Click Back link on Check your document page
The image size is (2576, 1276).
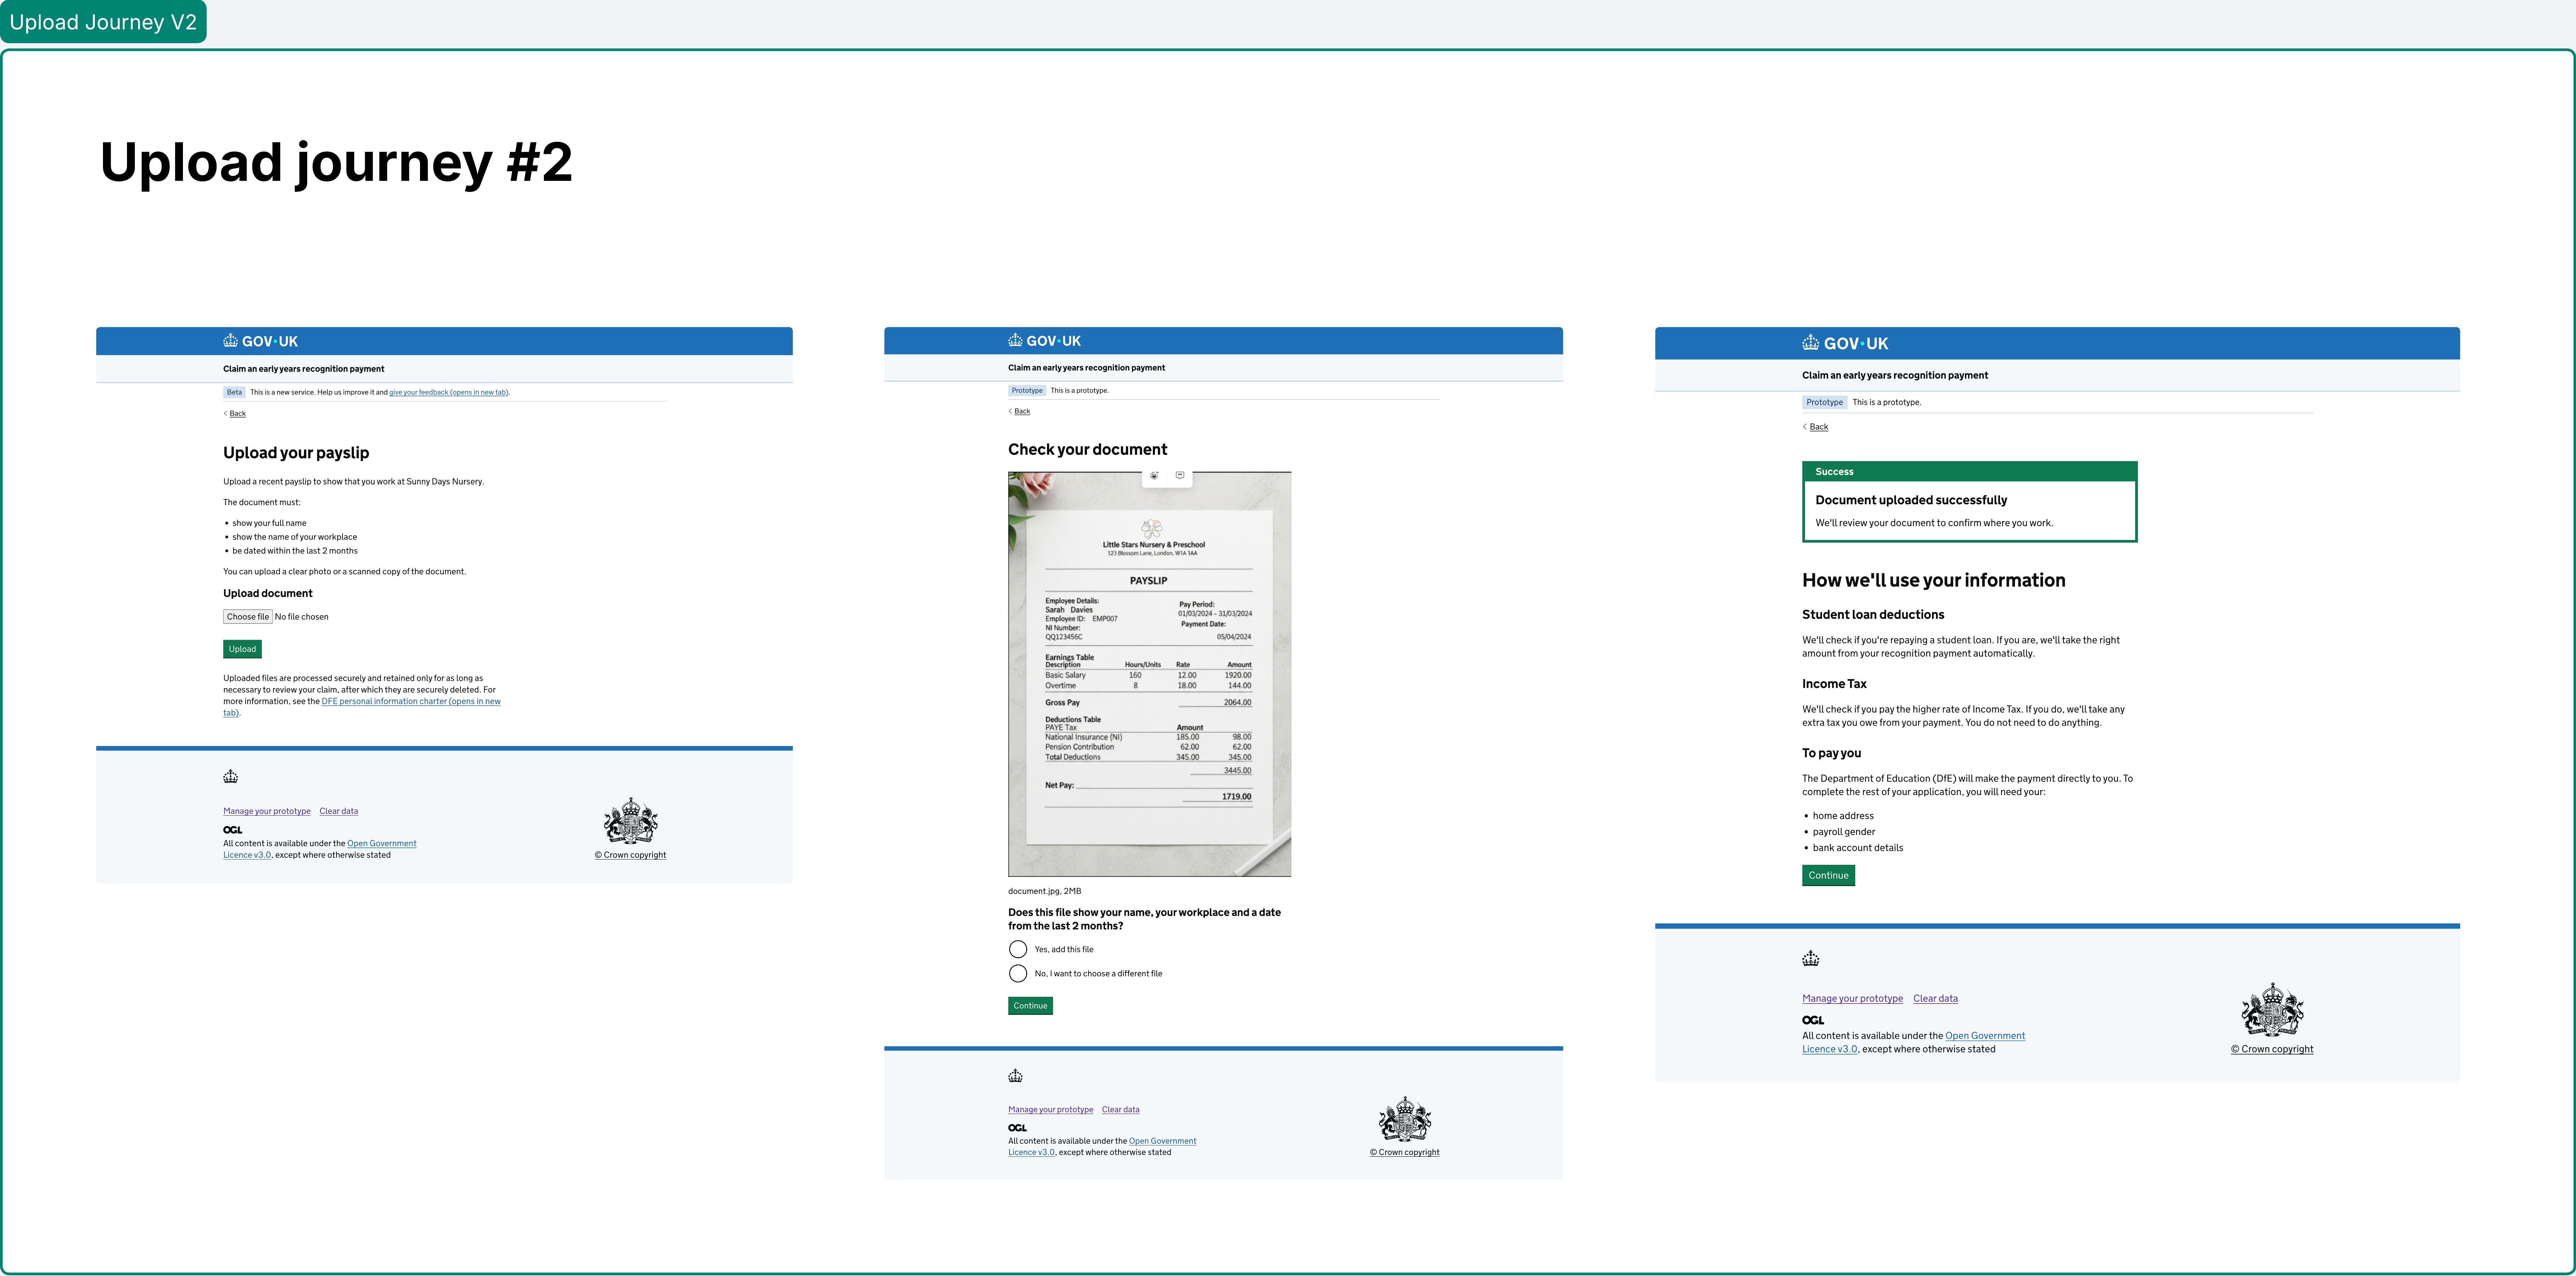pyautogui.click(x=1022, y=411)
